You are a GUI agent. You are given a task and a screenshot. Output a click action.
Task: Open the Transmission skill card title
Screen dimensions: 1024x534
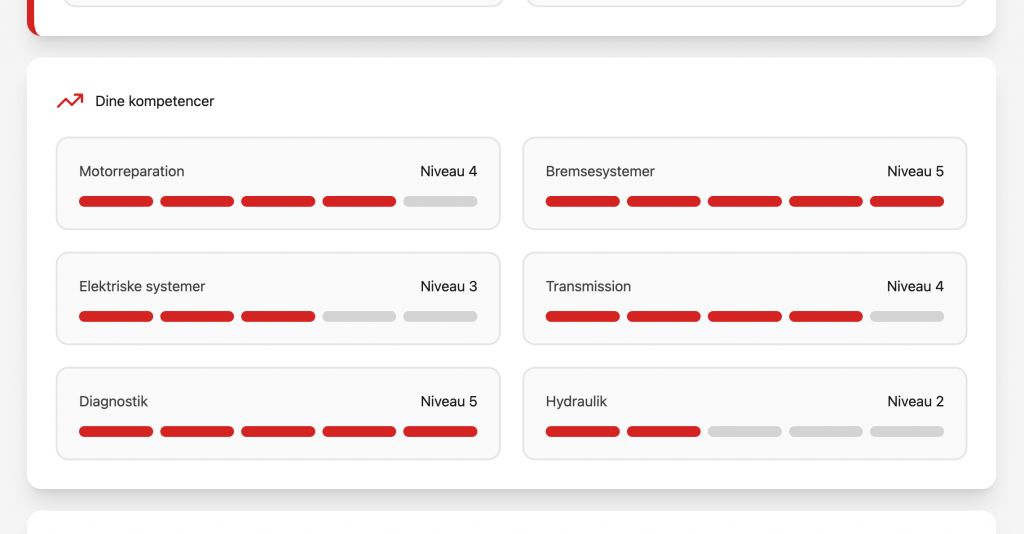[x=588, y=286]
